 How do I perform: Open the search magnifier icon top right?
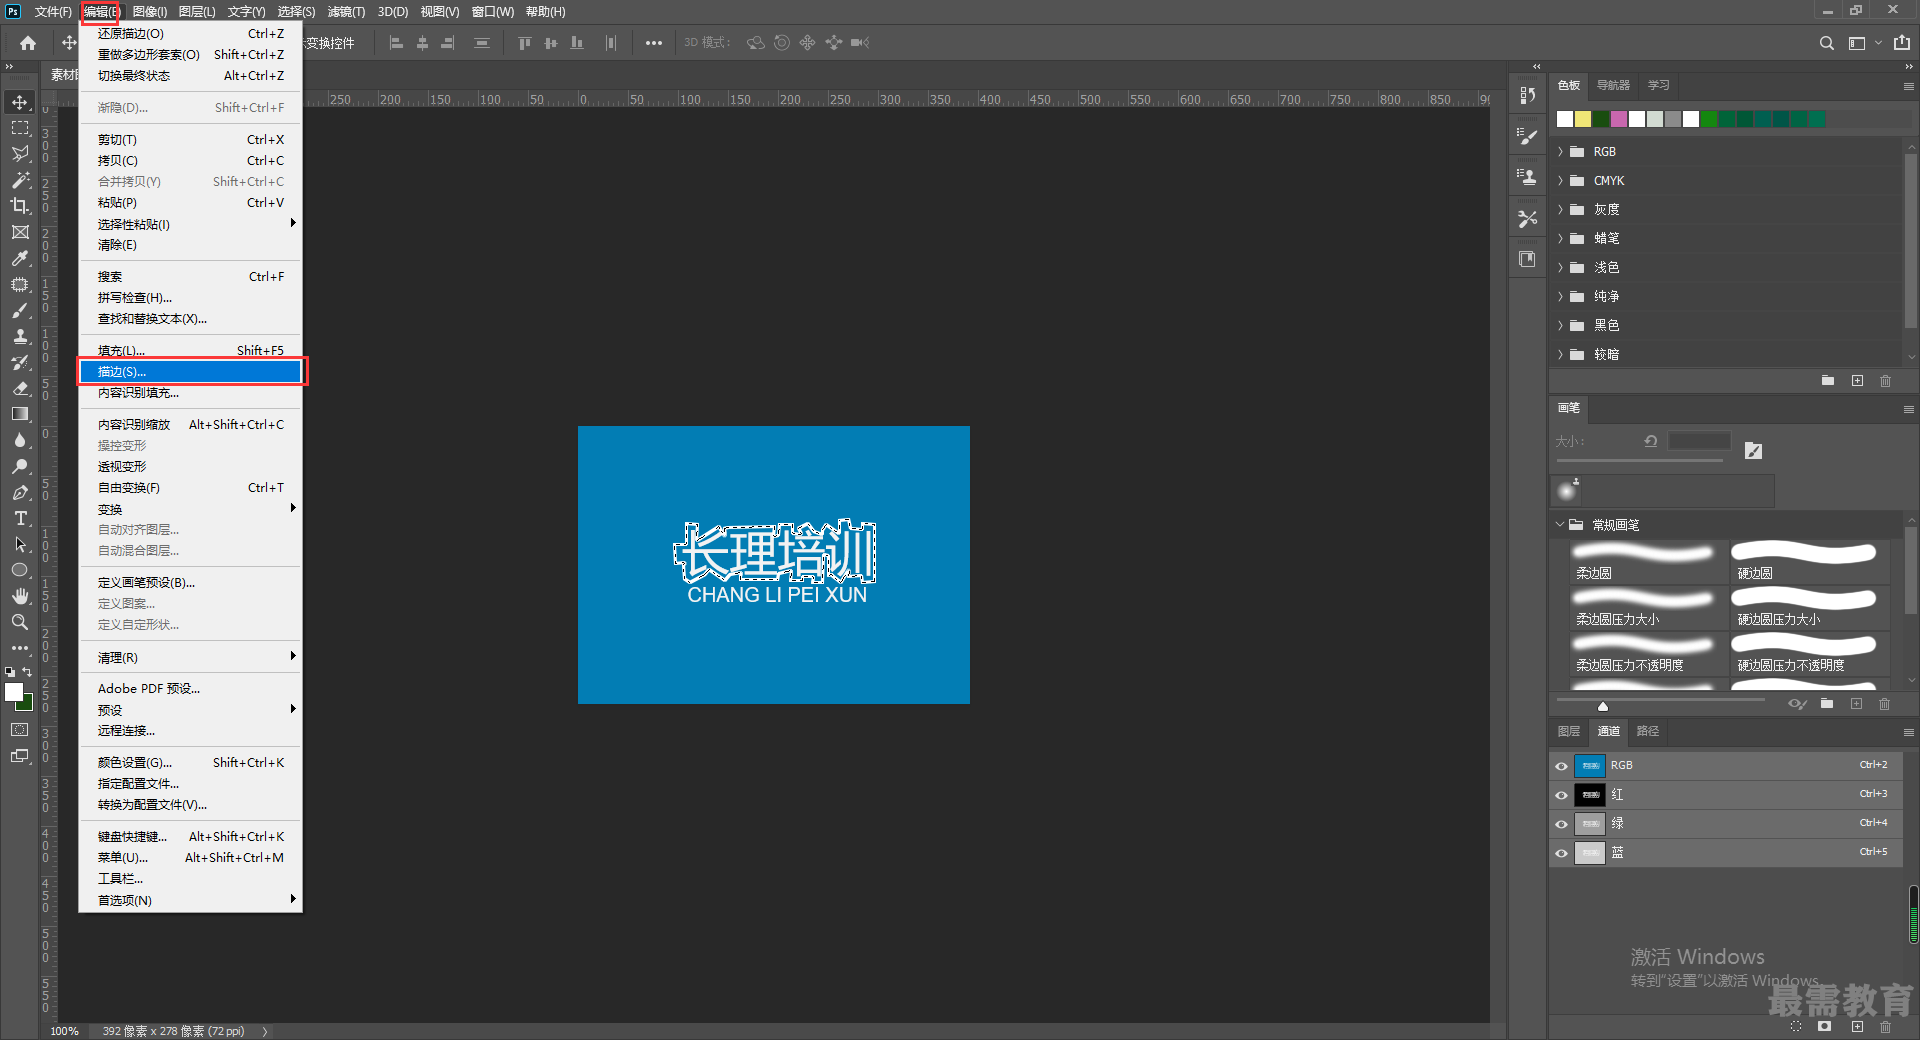click(1827, 43)
